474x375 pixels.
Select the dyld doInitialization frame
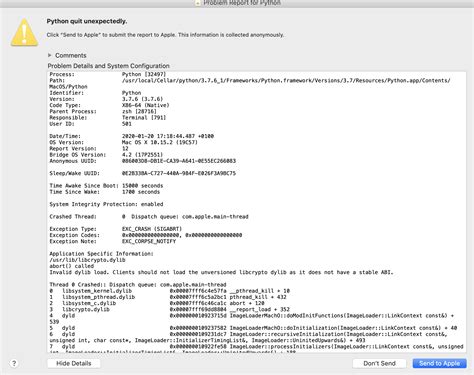click(x=253, y=328)
